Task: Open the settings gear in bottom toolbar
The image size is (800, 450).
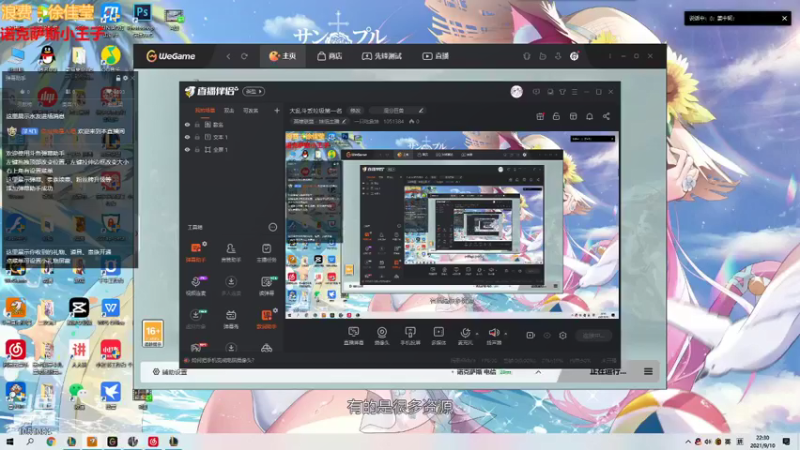Action: coord(563,335)
